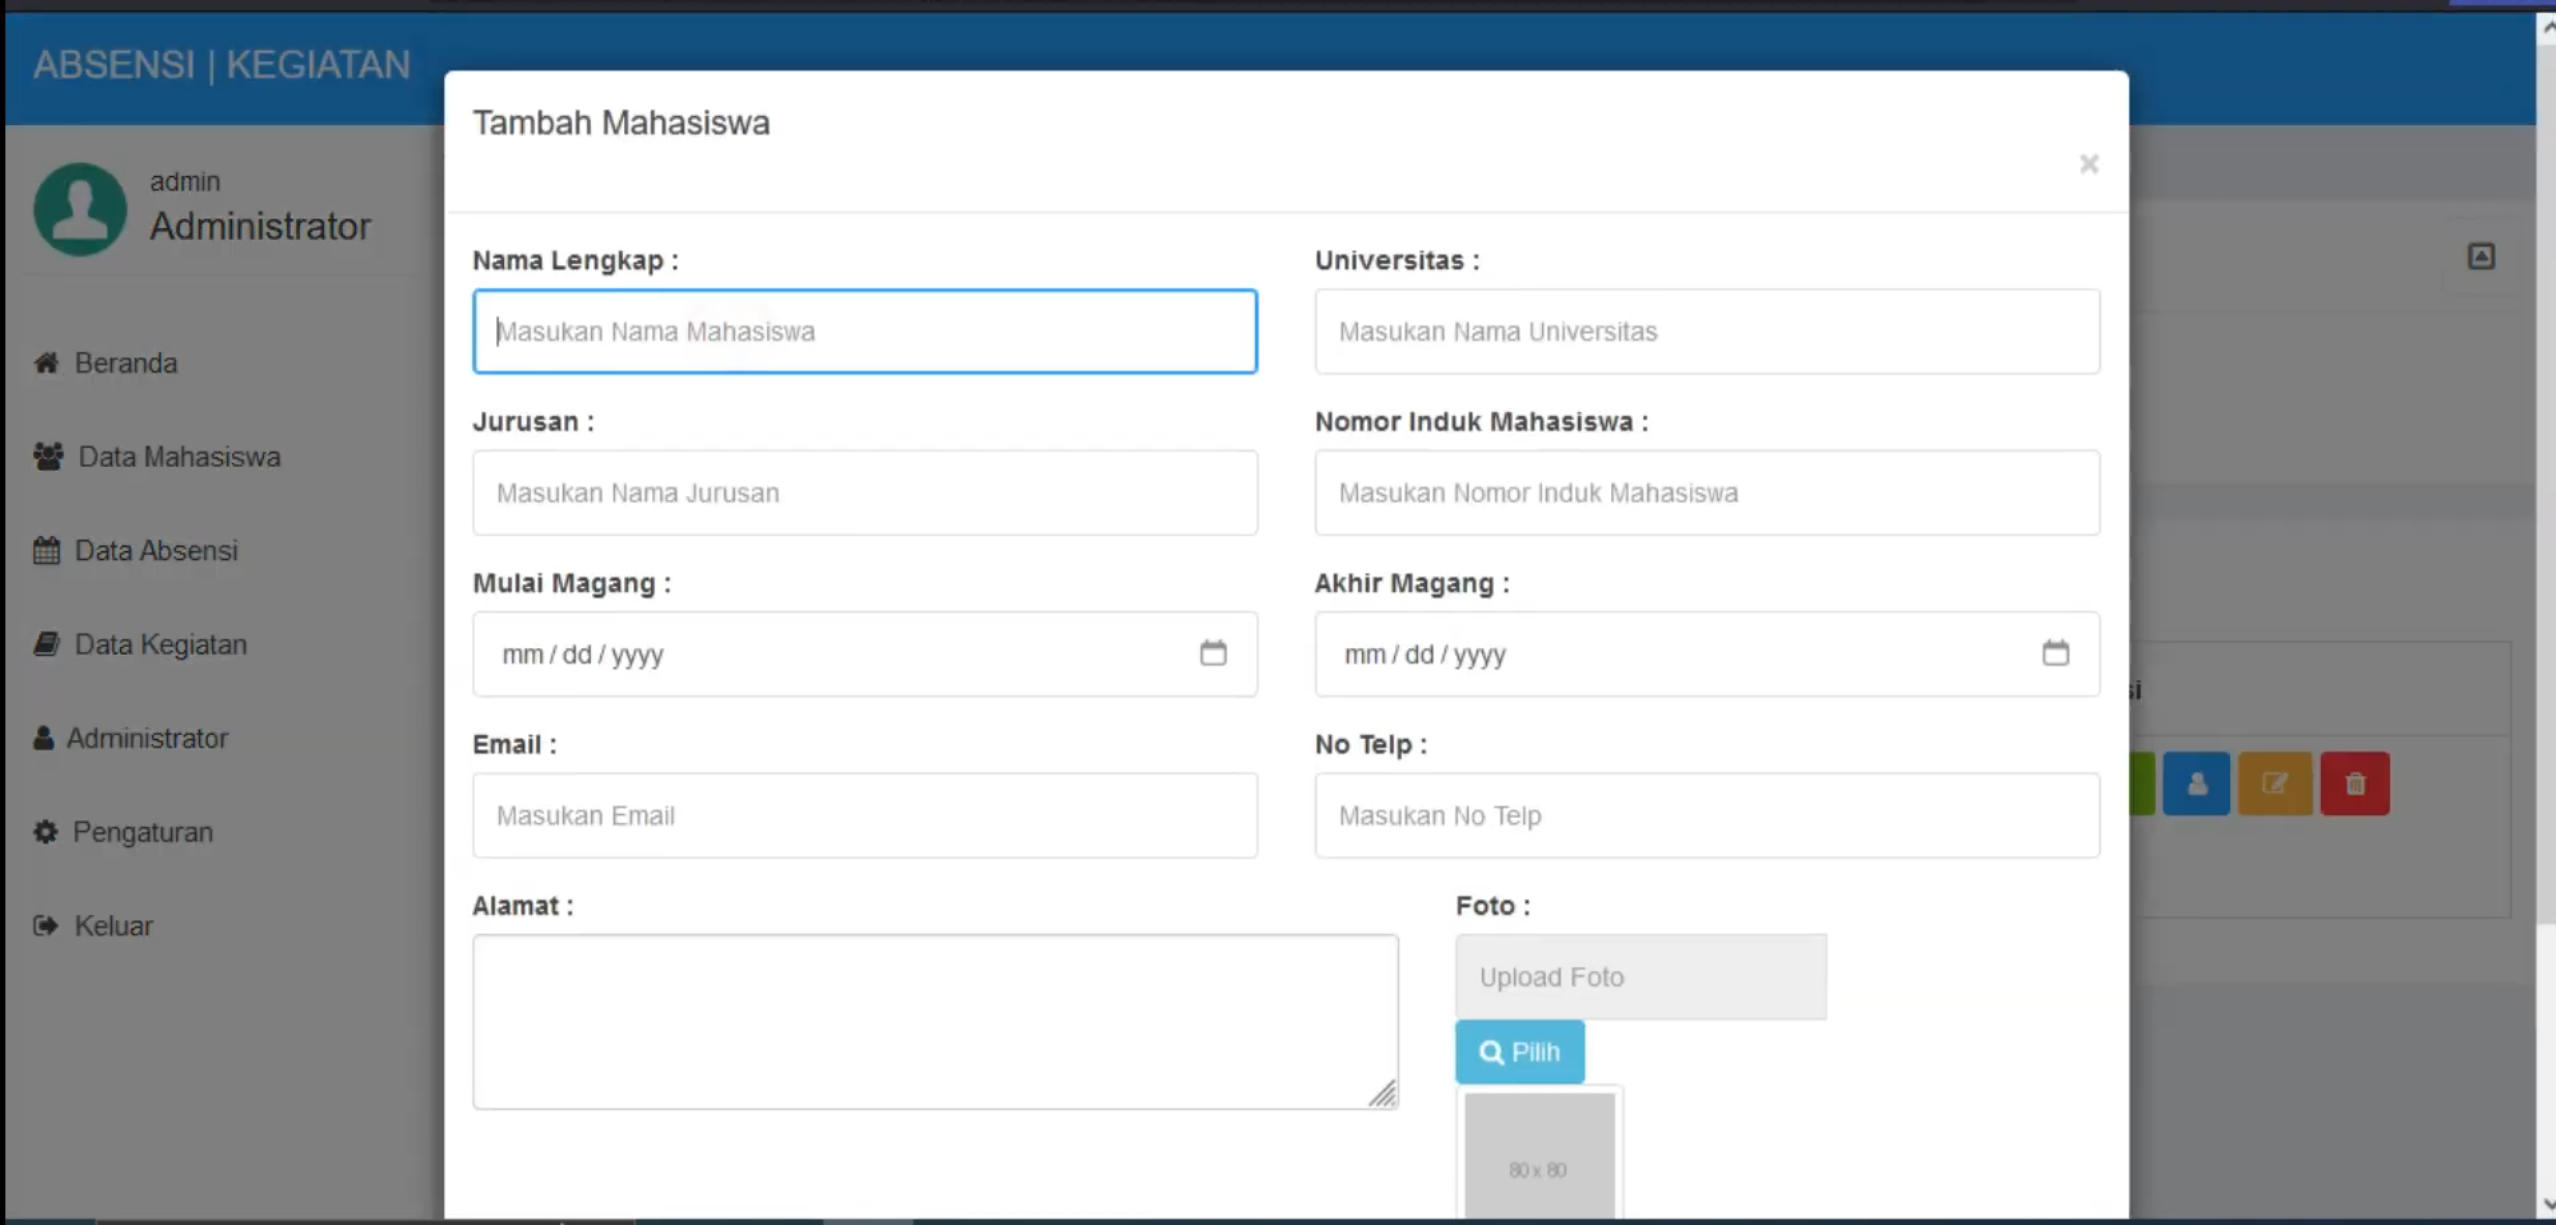Image resolution: width=2556 pixels, height=1225 pixels.
Task: Open Beranda in the sidebar
Action: [x=105, y=363]
